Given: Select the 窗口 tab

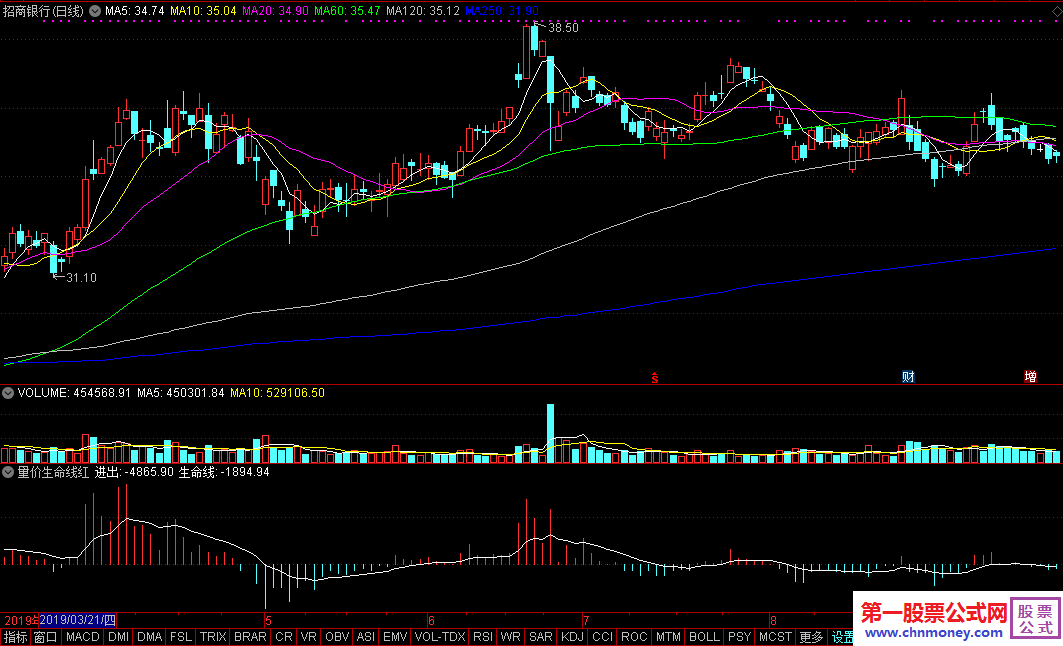Looking at the screenshot, I should click(x=45, y=637).
